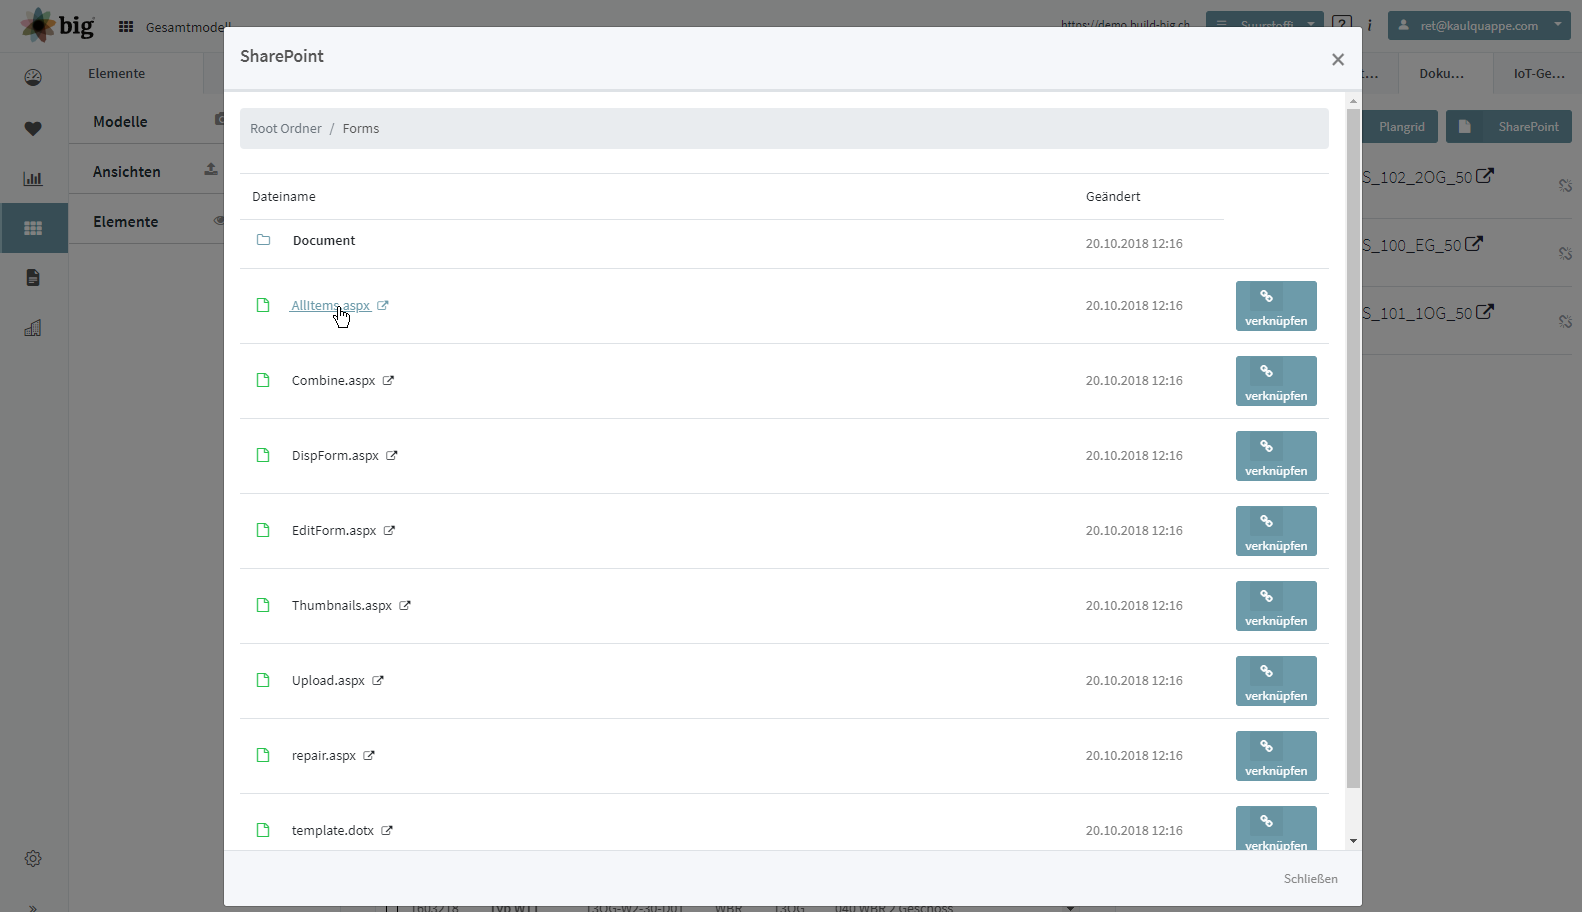The width and height of the screenshot is (1582, 912).
Task: Click the repair.aspx external link icon
Action: point(369,755)
